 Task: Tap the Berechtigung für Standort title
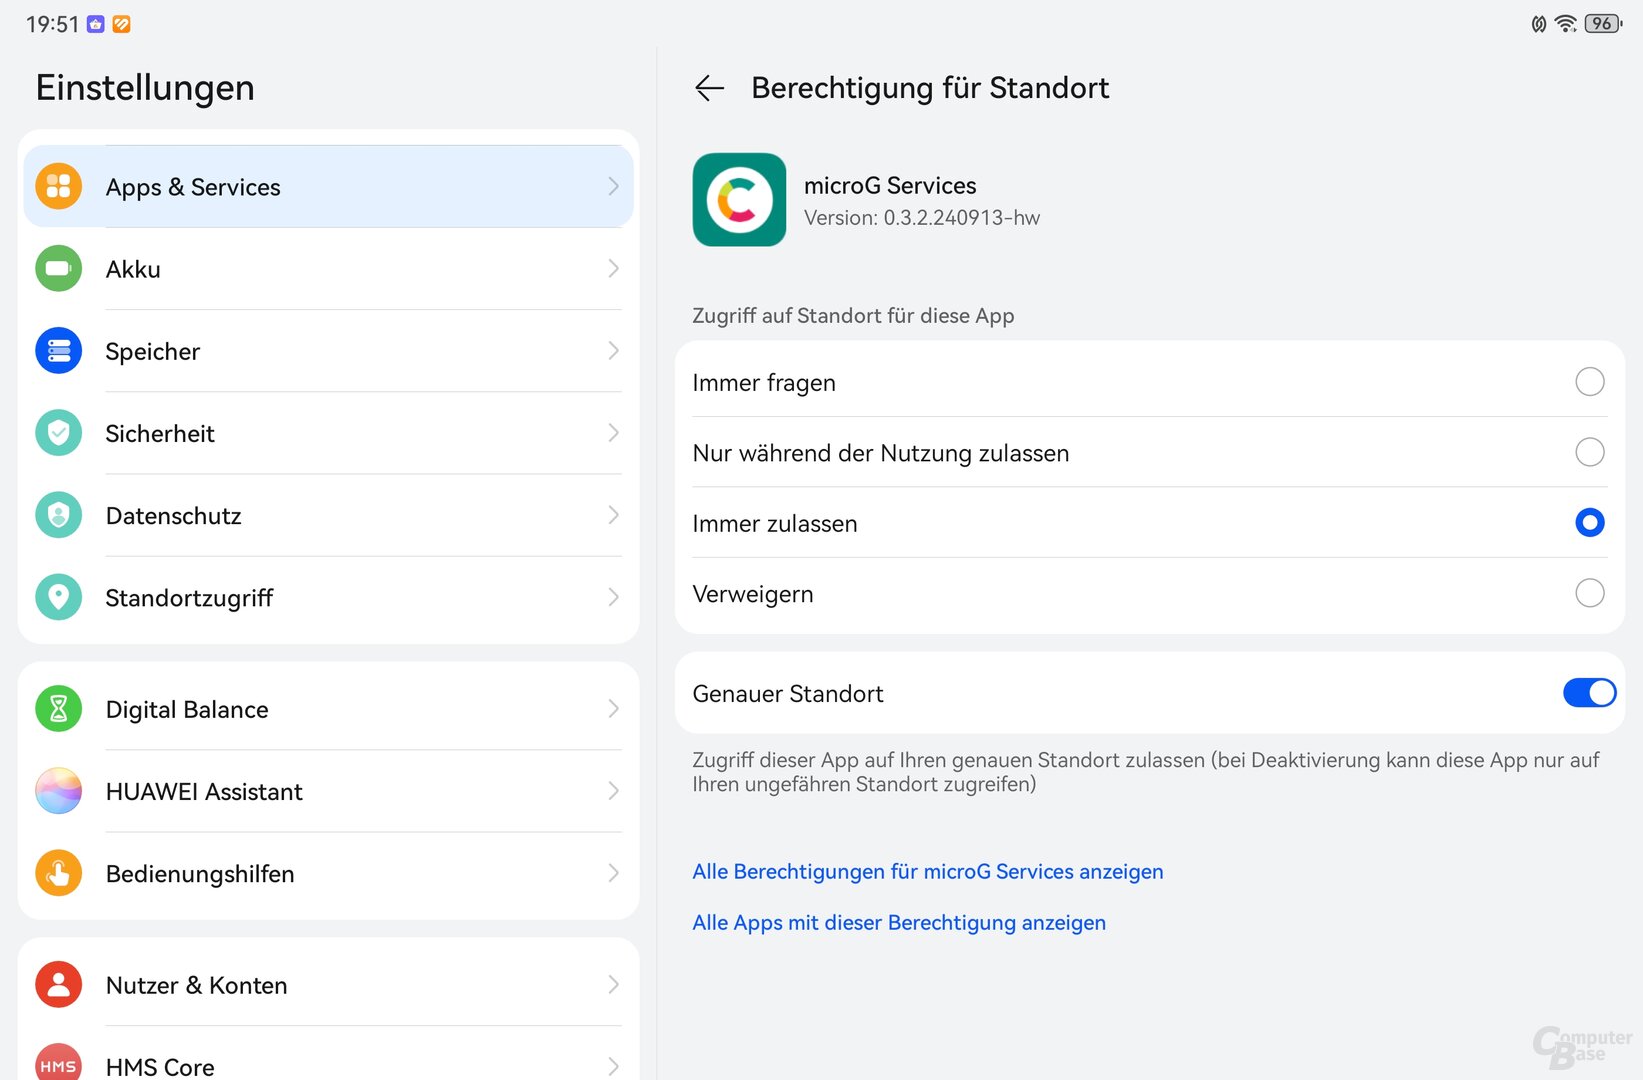930,88
